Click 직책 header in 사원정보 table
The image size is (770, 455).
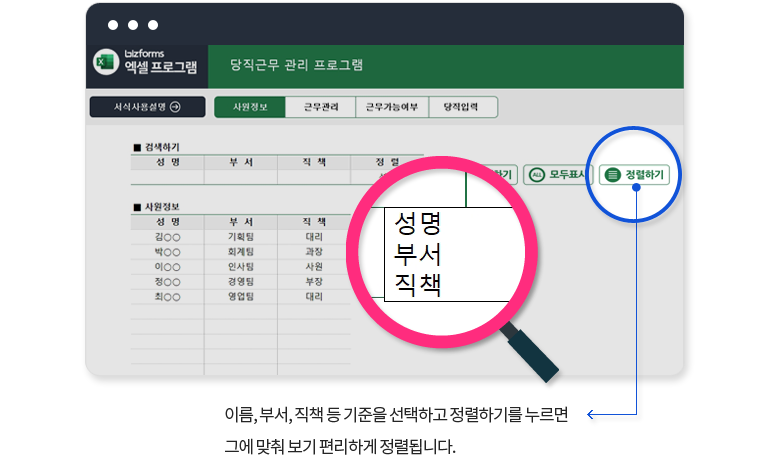314,222
